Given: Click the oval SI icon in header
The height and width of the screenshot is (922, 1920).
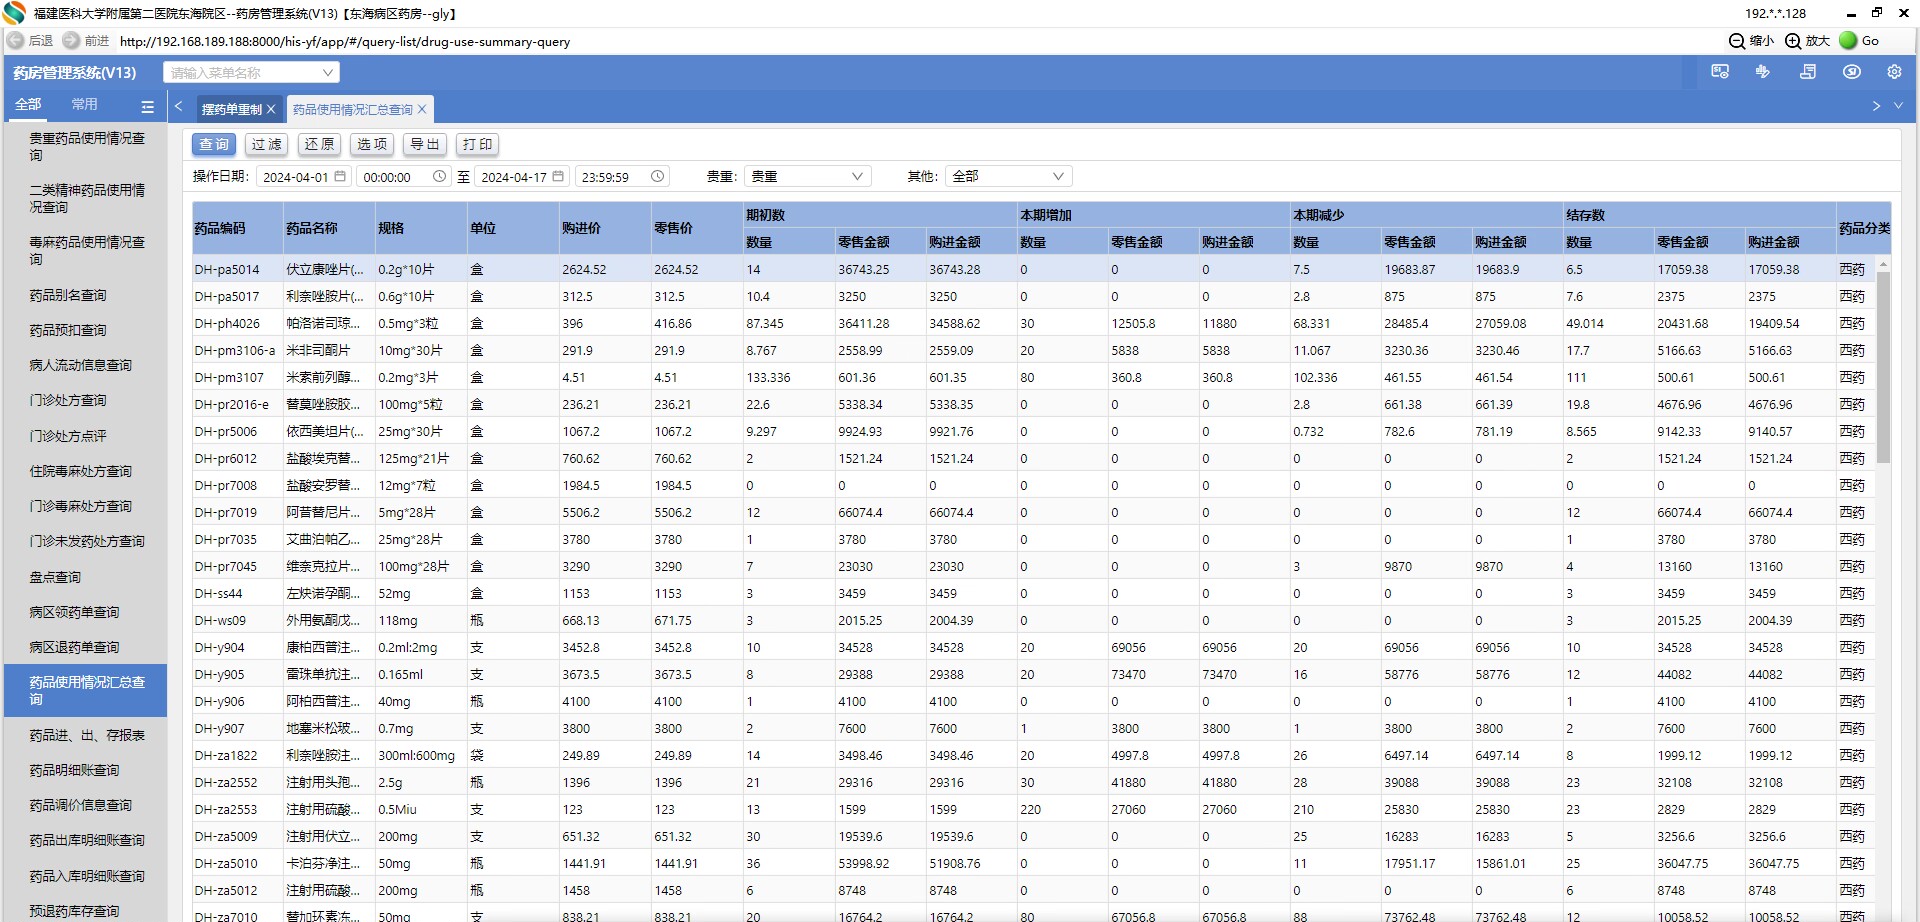Looking at the screenshot, I should point(1852,72).
